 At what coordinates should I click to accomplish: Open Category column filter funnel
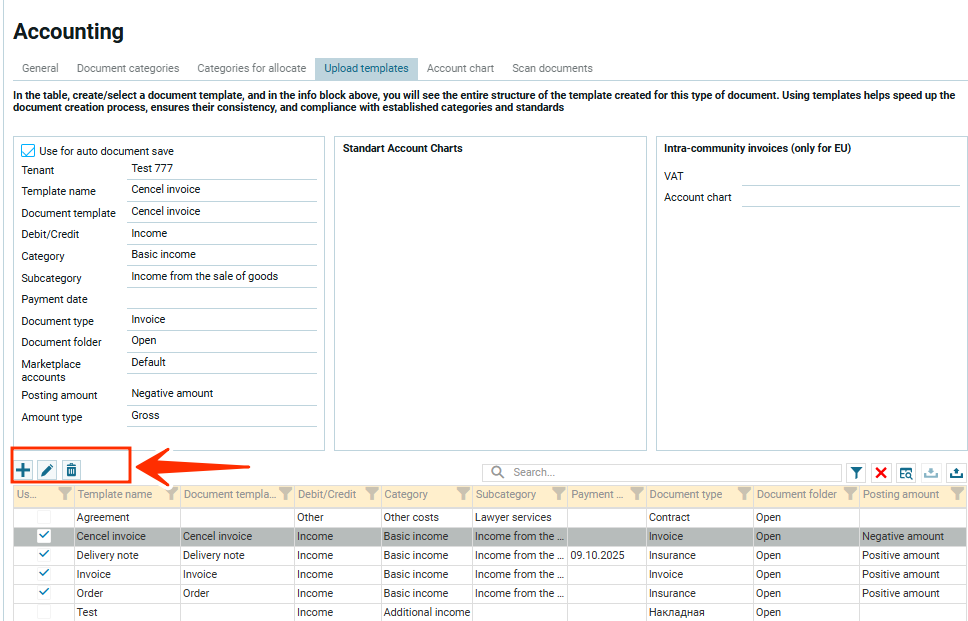(463, 494)
